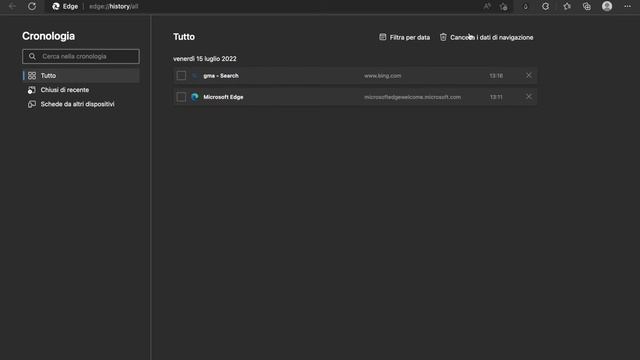Click Cancella i dati di navigazione
640x360 pixels.
[x=487, y=37]
